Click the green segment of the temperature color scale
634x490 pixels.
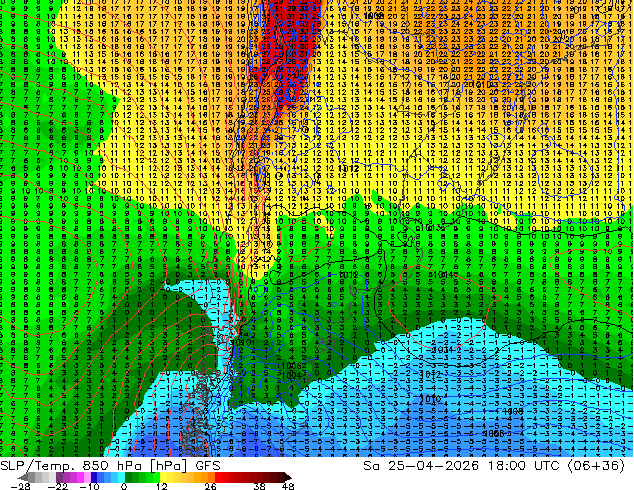(142, 477)
